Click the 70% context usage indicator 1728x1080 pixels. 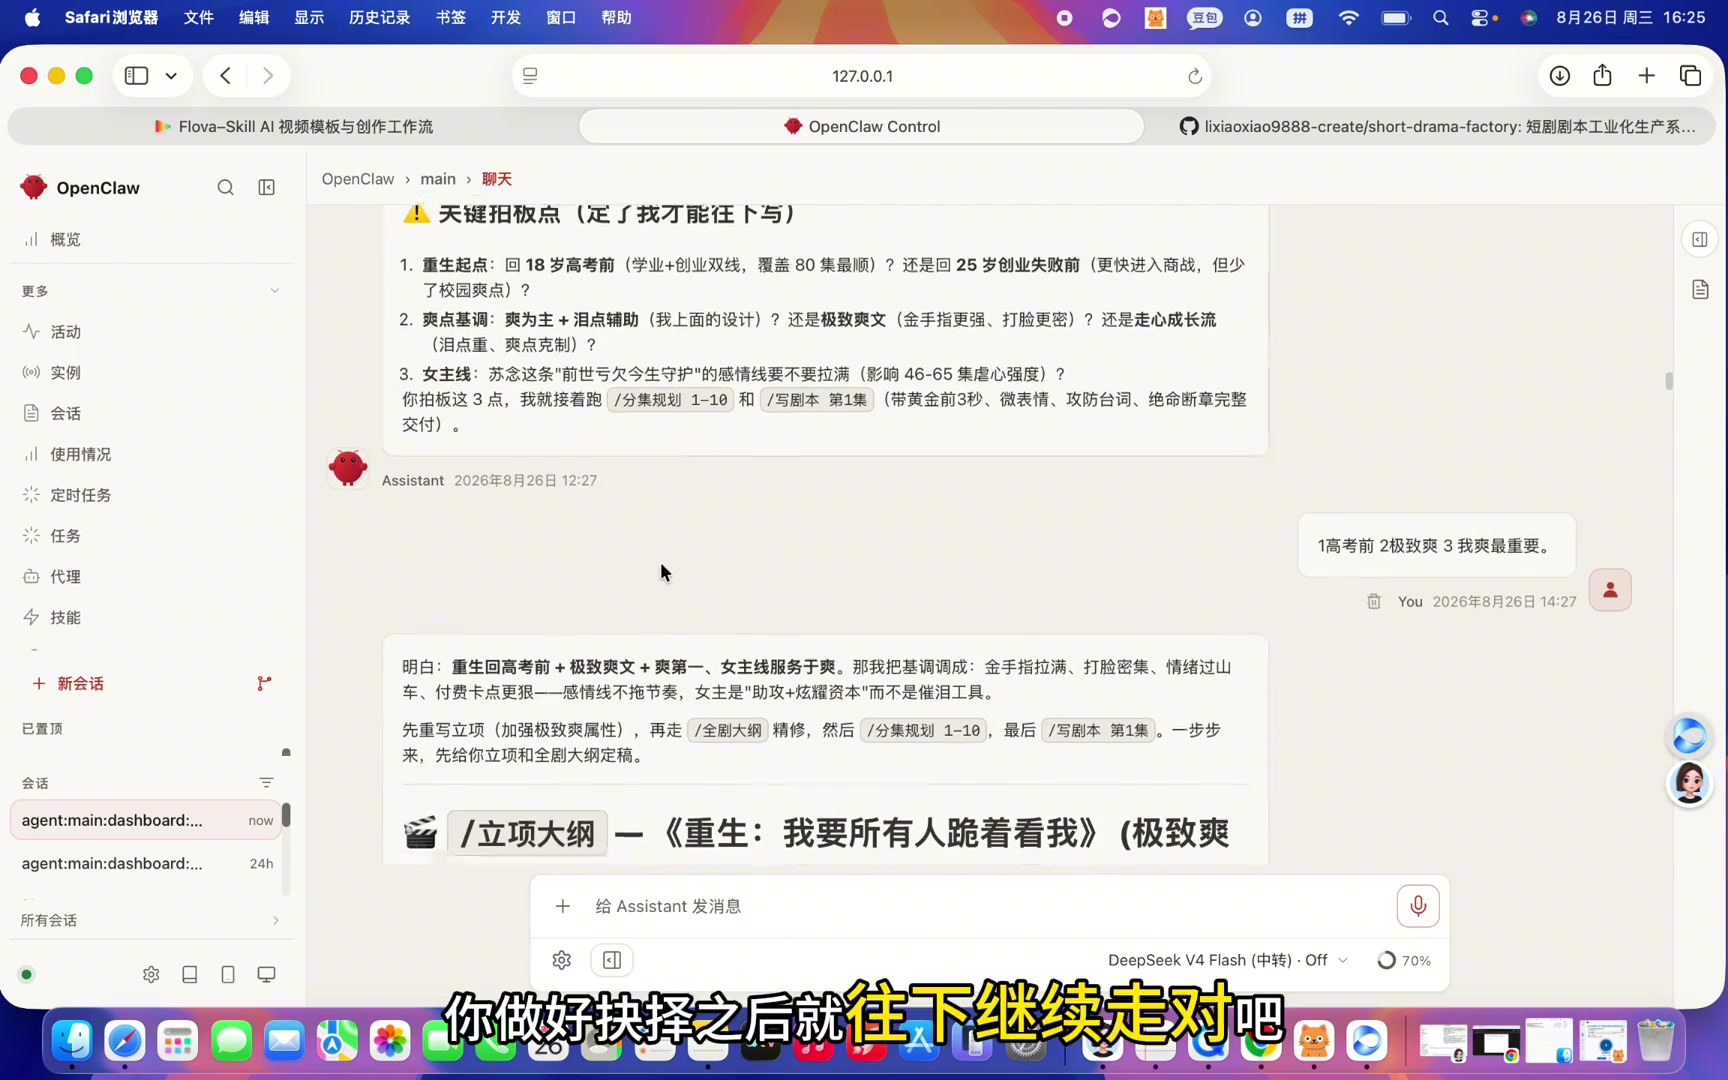click(1404, 960)
